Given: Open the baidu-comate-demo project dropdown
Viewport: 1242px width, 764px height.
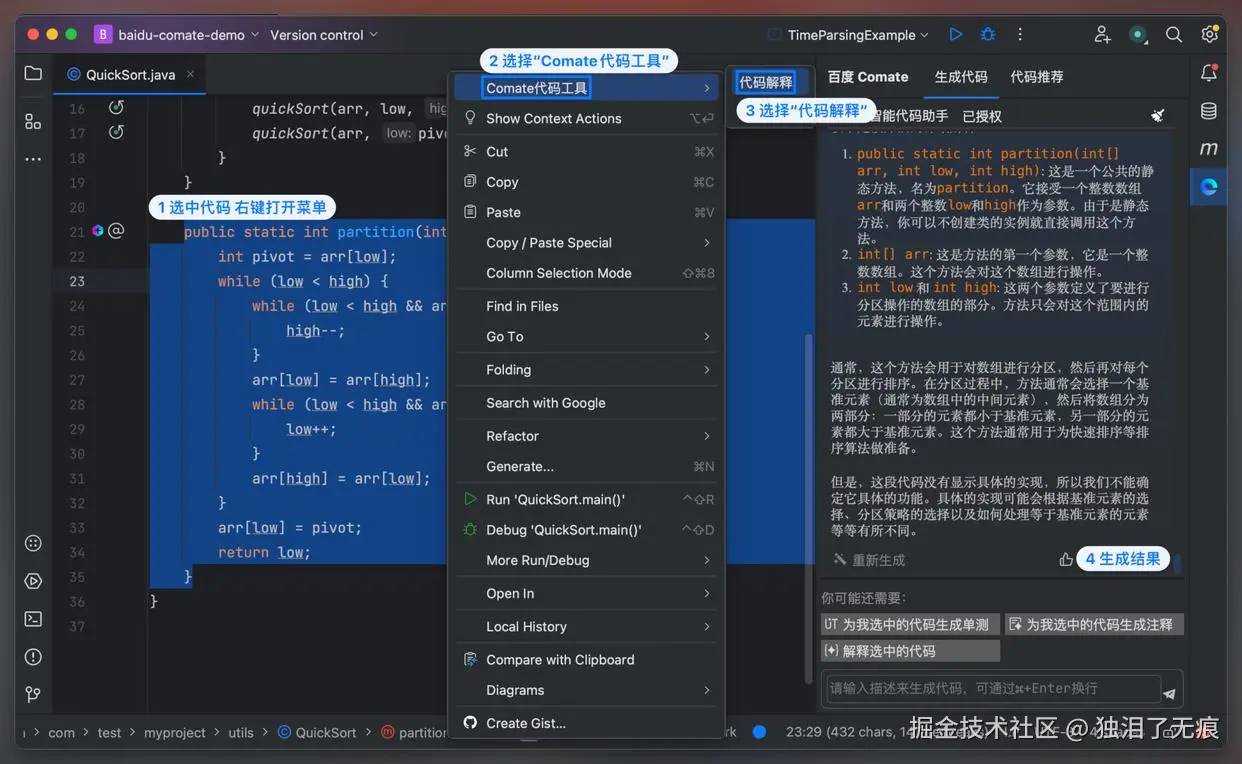Looking at the screenshot, I should [177, 34].
